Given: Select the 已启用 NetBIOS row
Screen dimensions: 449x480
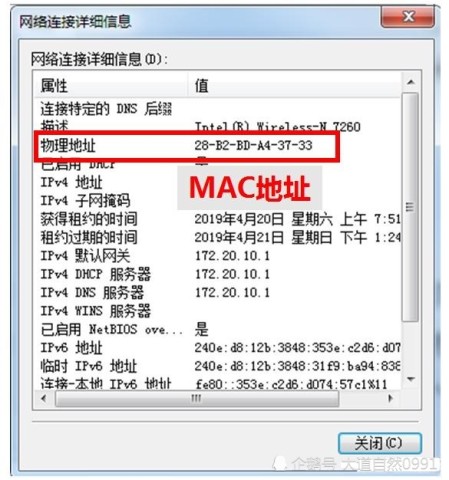Looking at the screenshot, I should point(218,329).
